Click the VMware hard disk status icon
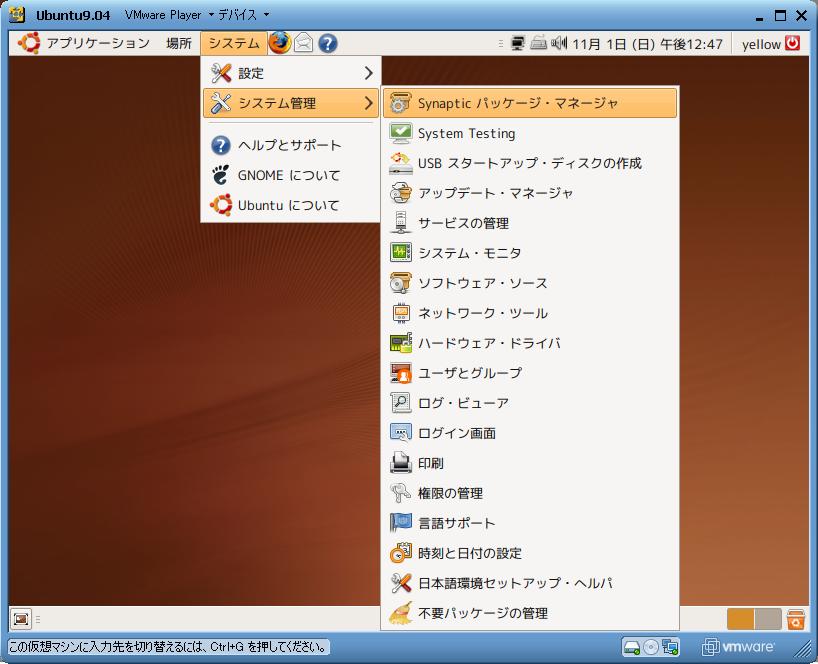The height and width of the screenshot is (664, 818). pos(631,647)
